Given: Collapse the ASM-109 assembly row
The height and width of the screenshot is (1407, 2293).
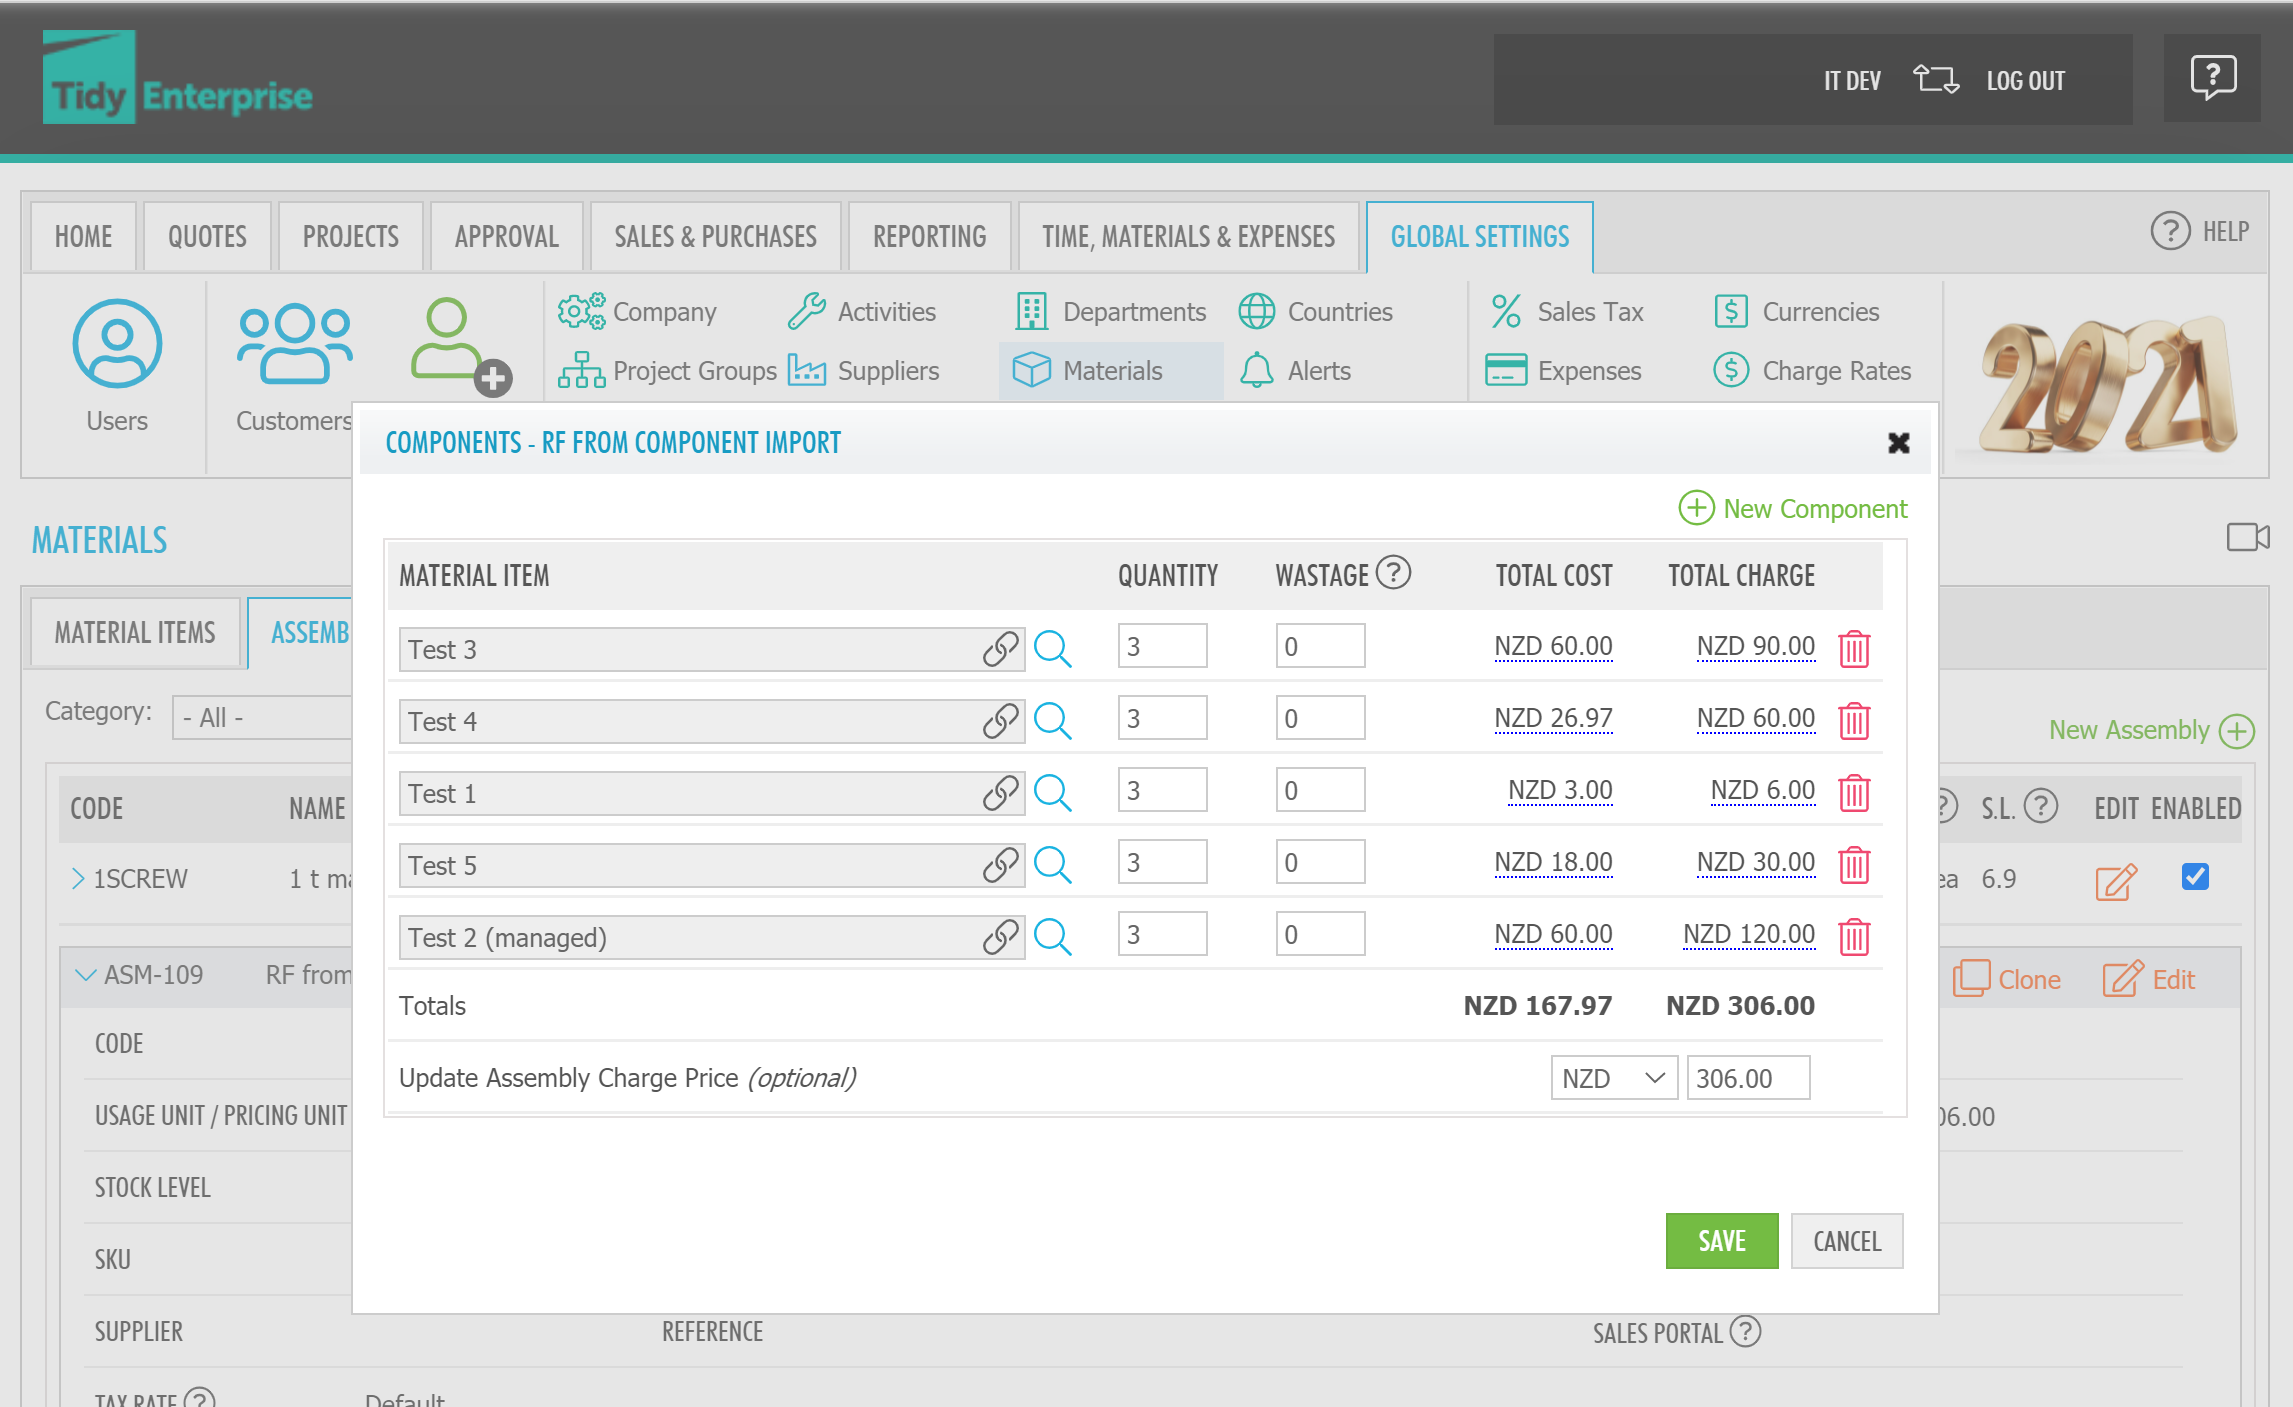Looking at the screenshot, I should coord(84,974).
